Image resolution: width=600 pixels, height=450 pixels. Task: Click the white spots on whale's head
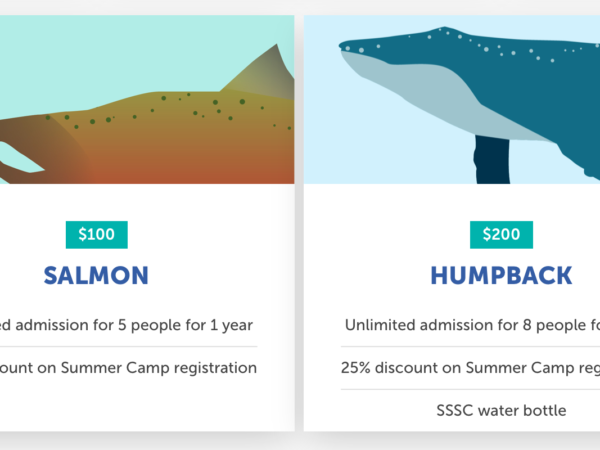point(452,44)
